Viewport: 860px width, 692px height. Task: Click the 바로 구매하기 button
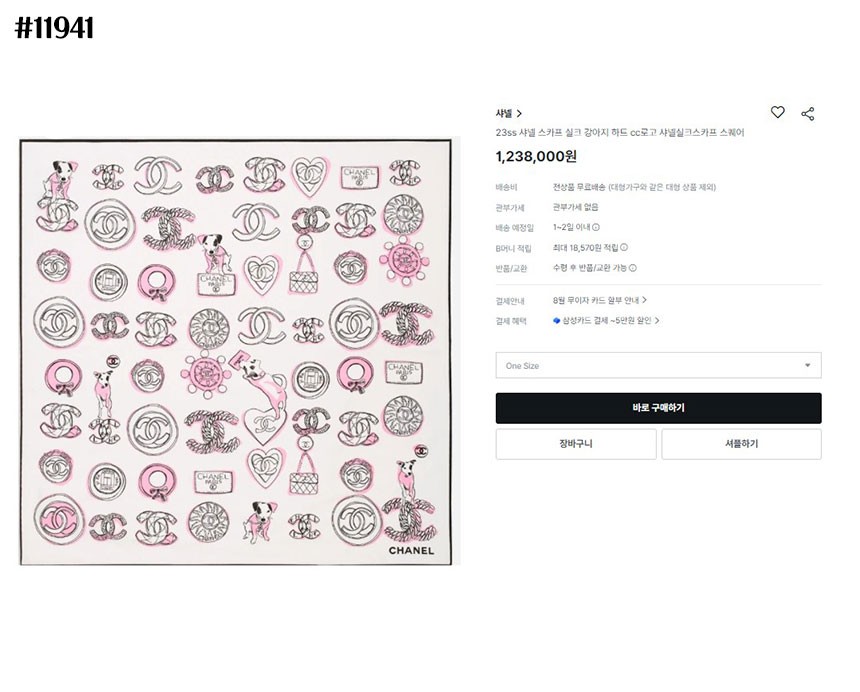coord(658,408)
